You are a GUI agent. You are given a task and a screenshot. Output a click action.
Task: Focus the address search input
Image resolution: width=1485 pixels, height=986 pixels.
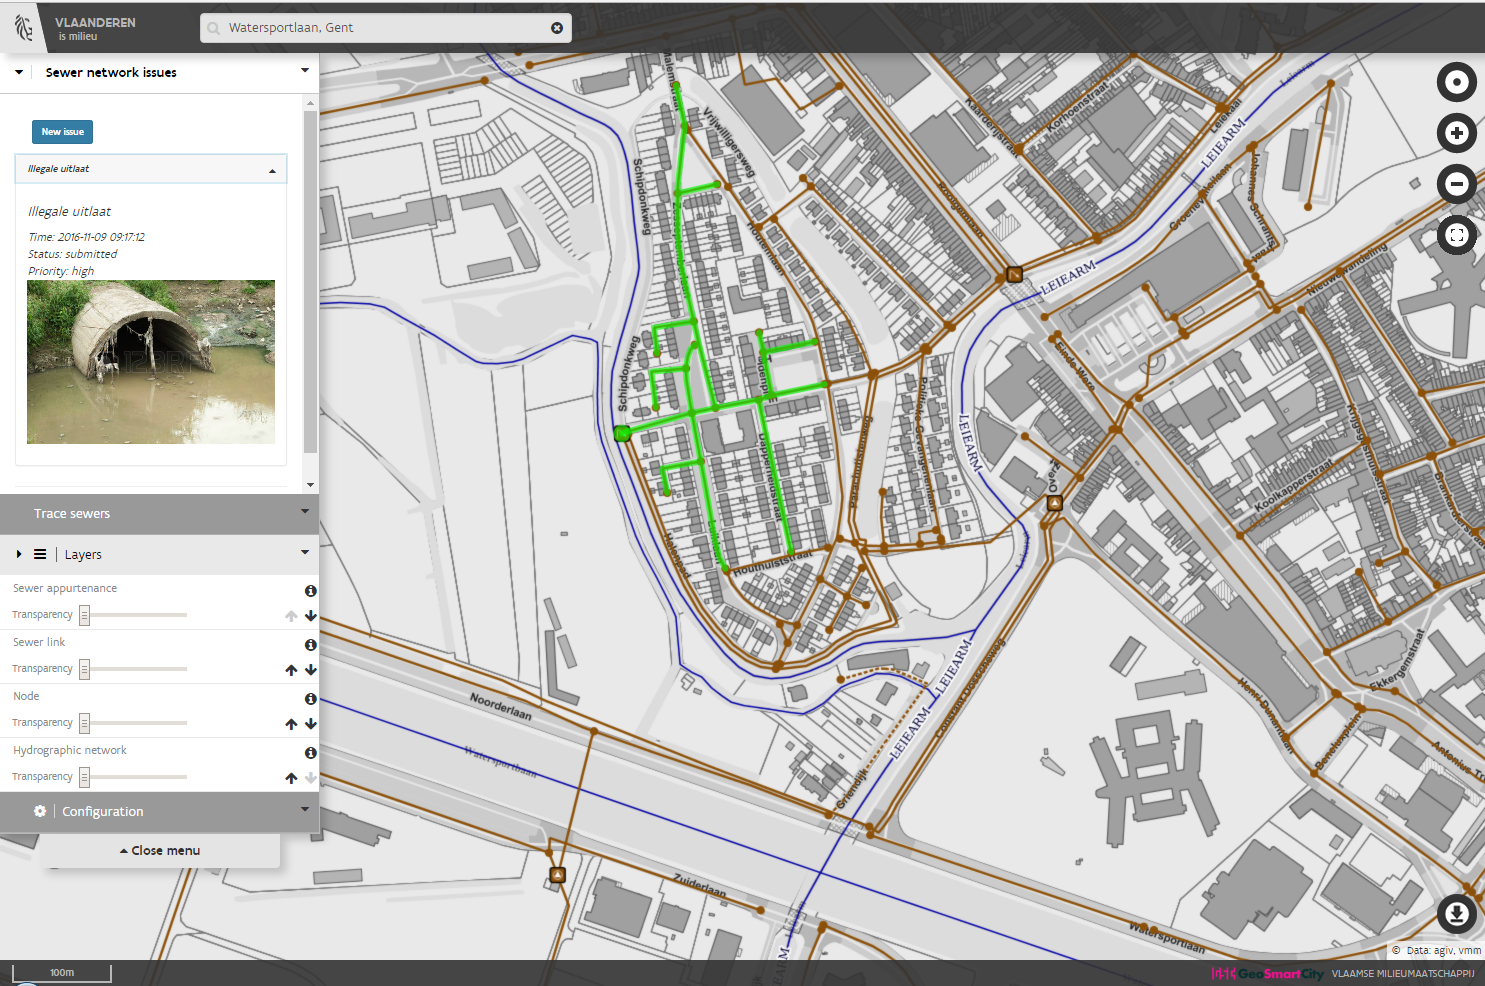[x=386, y=28]
